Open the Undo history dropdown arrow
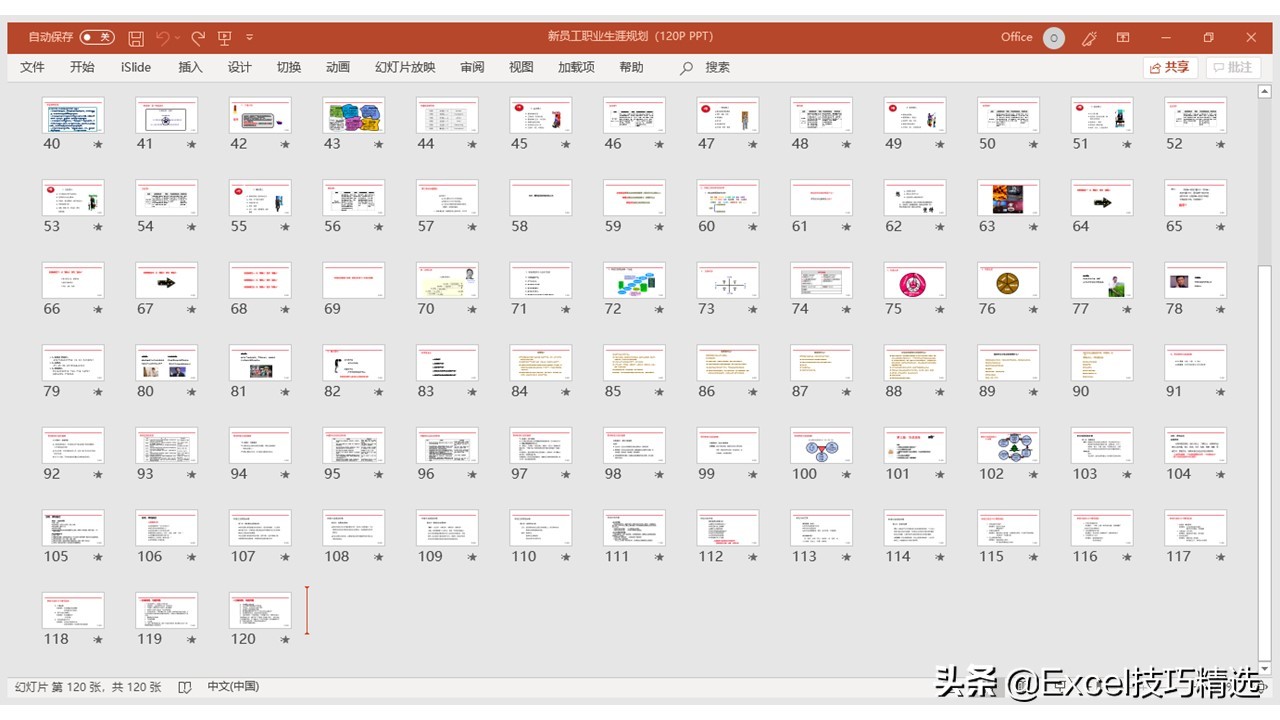This screenshot has height=720, width=1280. tap(177, 36)
